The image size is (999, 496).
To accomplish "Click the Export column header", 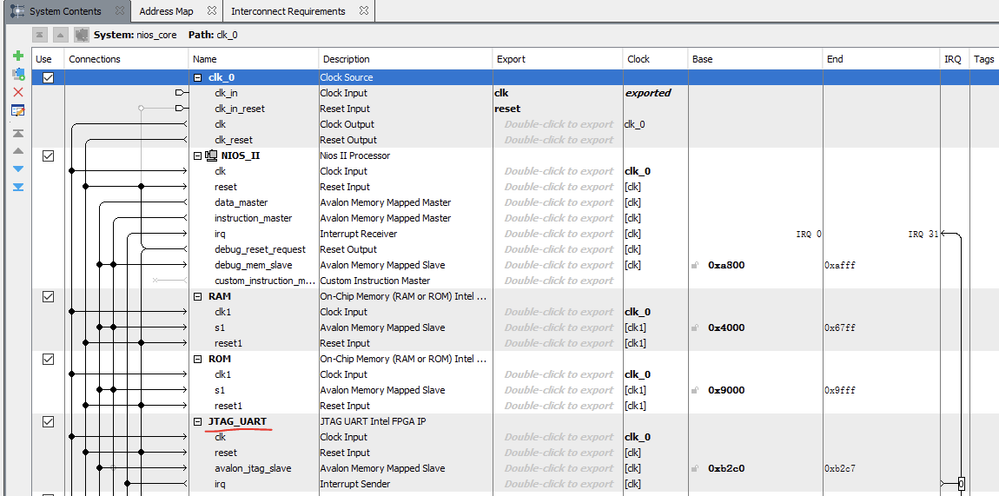I will [x=557, y=59].
